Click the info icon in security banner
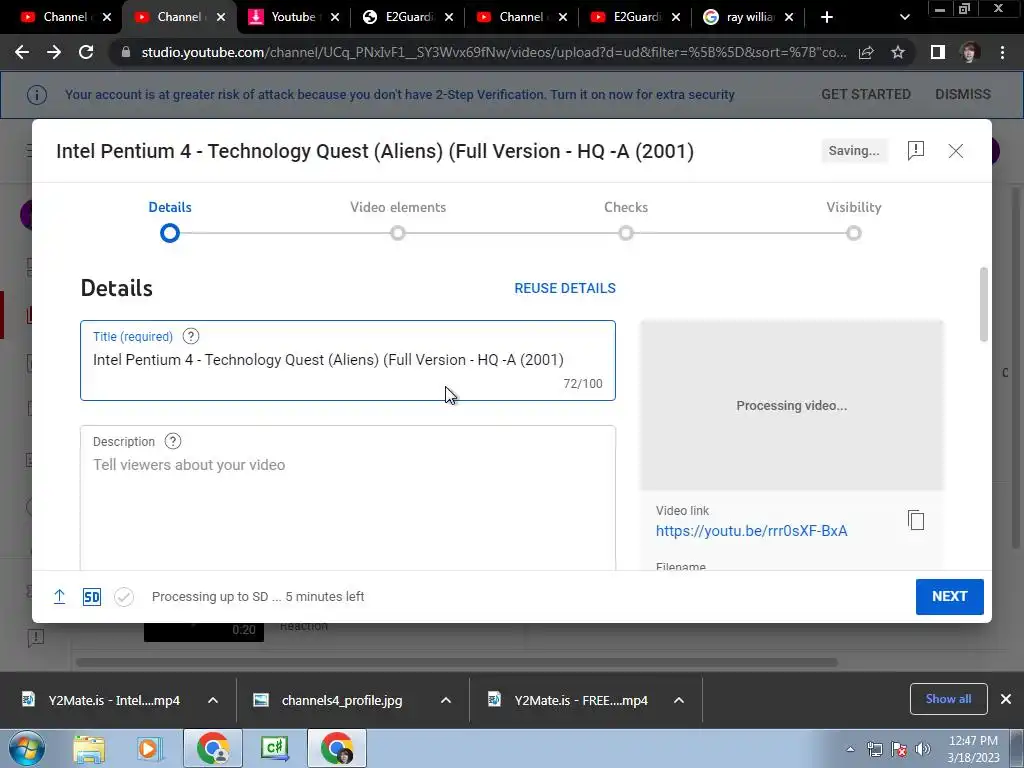 (37, 95)
